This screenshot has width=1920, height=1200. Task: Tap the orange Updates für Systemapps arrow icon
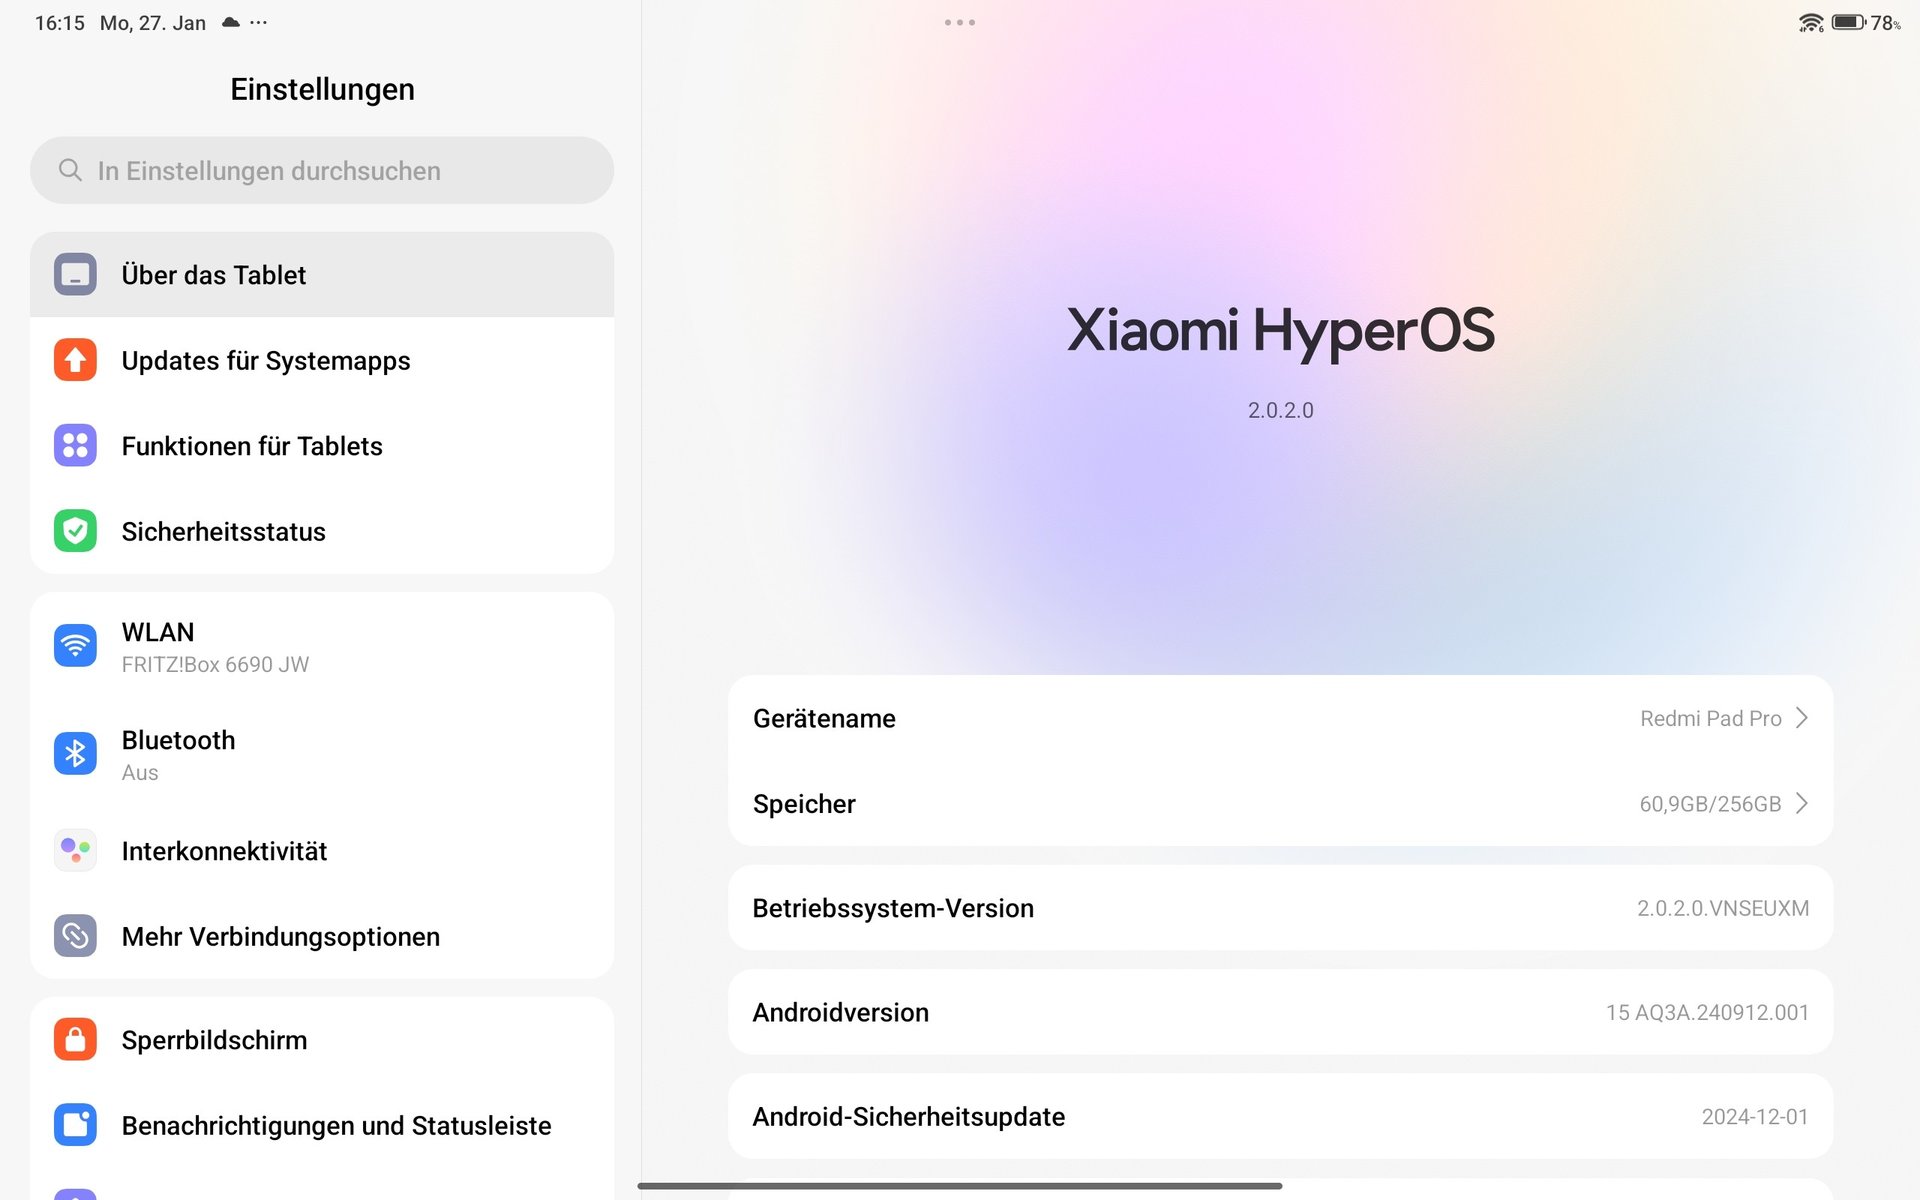pyautogui.click(x=75, y=360)
